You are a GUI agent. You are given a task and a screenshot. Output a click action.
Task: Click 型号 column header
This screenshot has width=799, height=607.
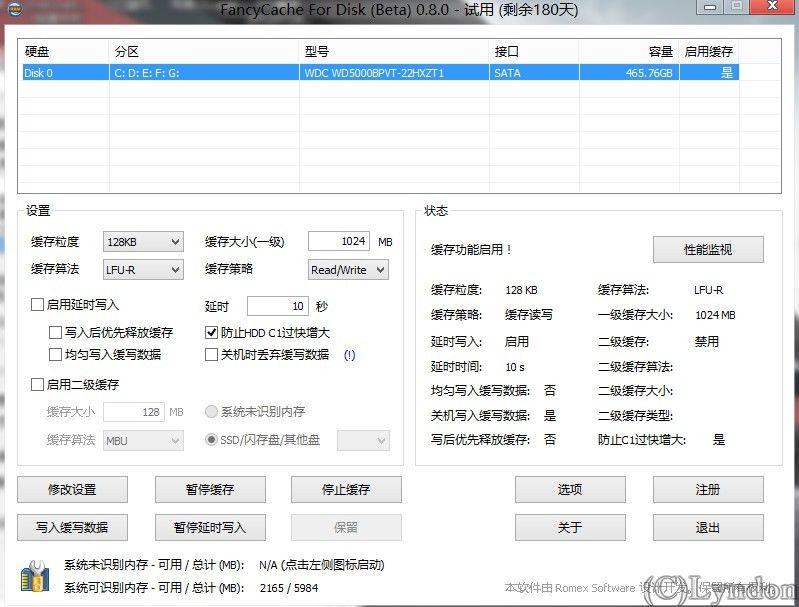click(394, 51)
